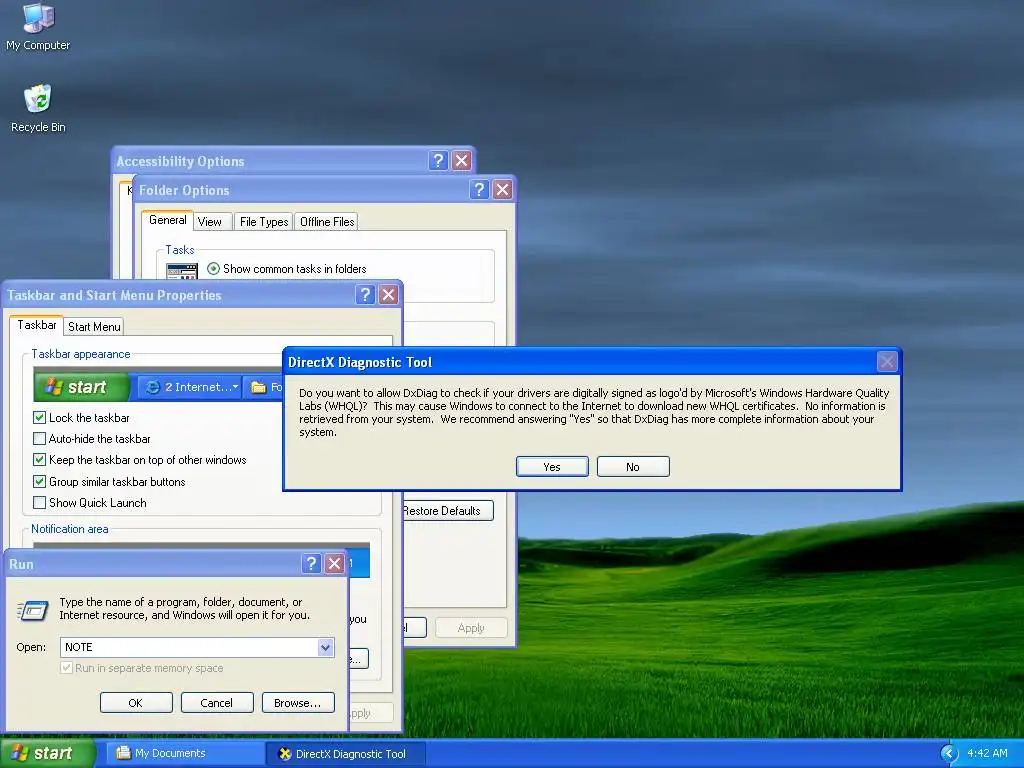
Task: Close the Taskbar and Start Menu Properties window
Action: pos(389,295)
